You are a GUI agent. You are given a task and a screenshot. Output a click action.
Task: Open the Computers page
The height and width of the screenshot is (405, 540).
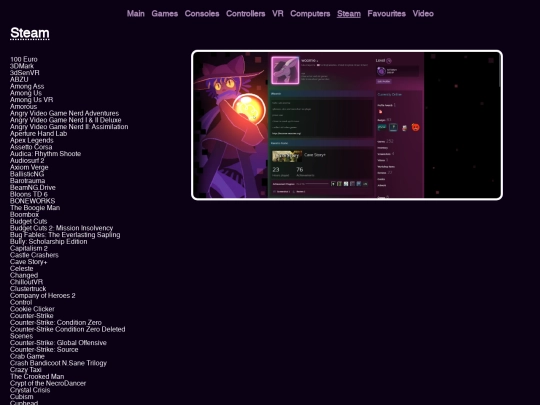[x=310, y=14]
